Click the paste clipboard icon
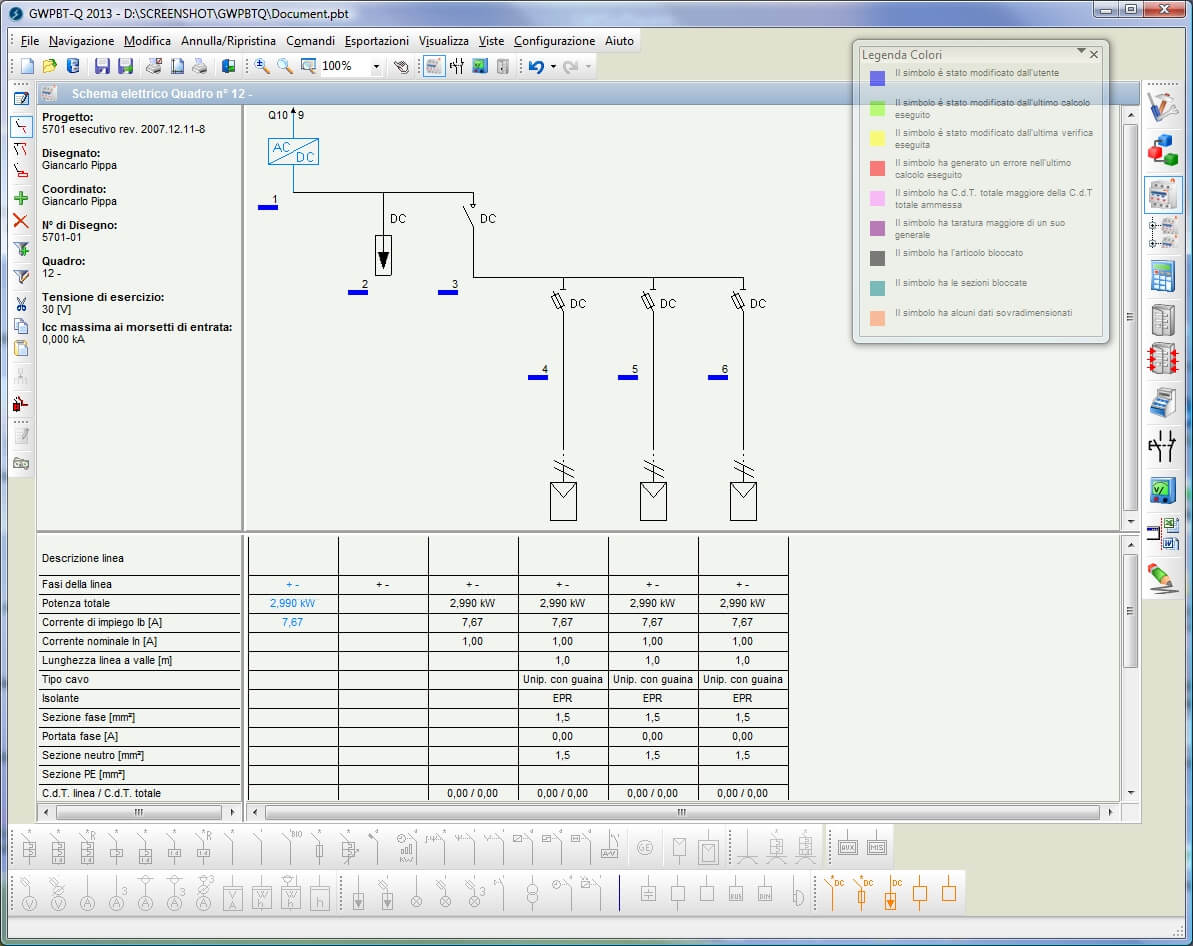Viewport: 1193px width, 946px height. pos(21,348)
